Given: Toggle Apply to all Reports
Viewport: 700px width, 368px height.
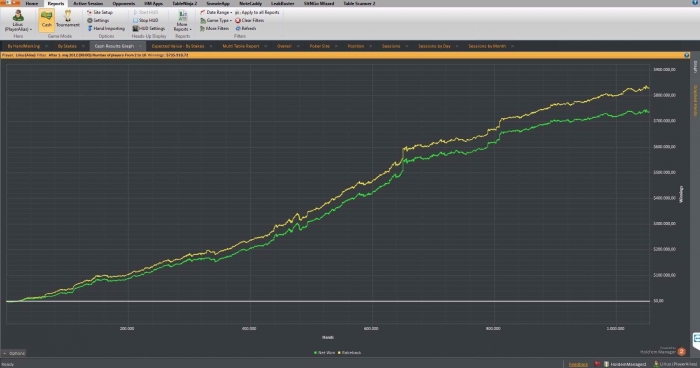Looking at the screenshot, I should click(257, 13).
